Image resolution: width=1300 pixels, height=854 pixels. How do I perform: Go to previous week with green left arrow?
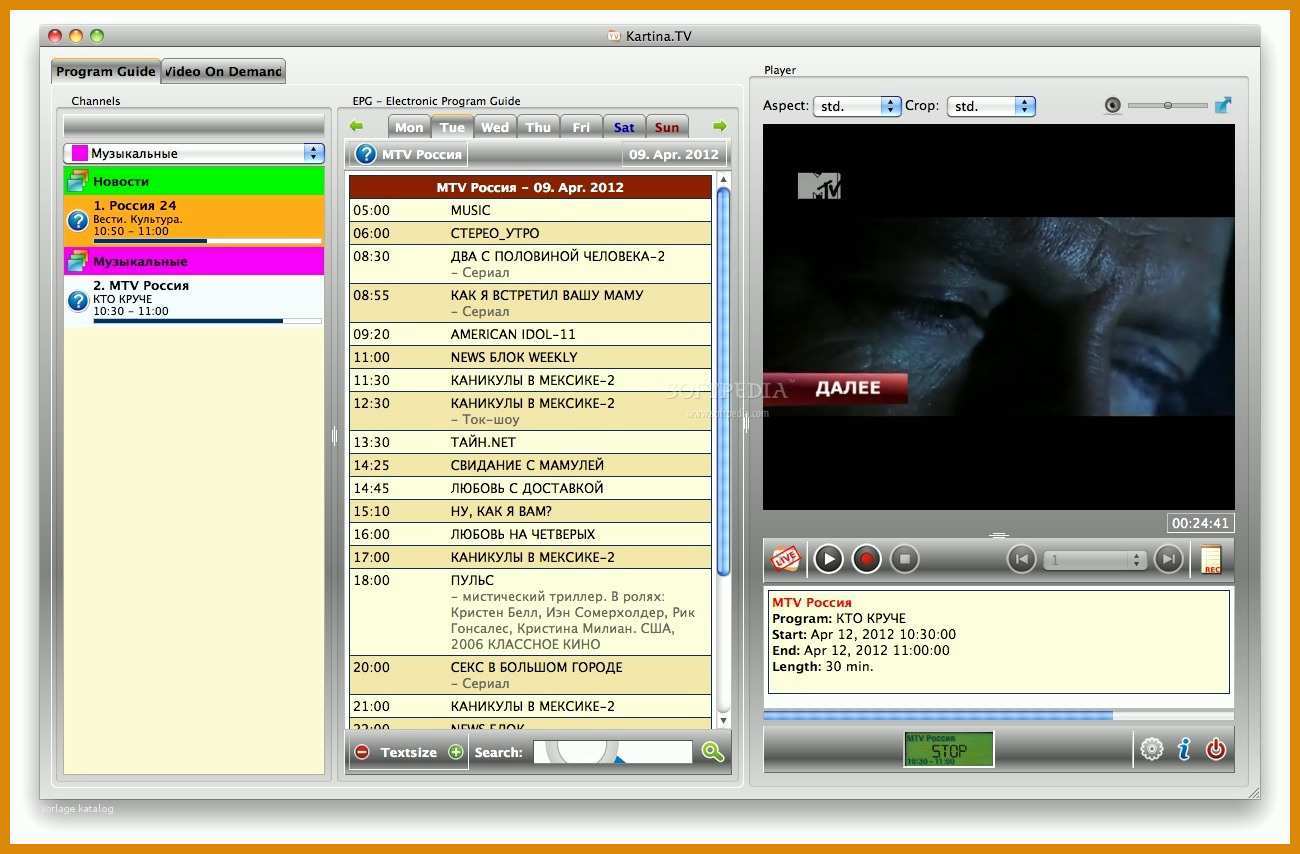pos(356,127)
